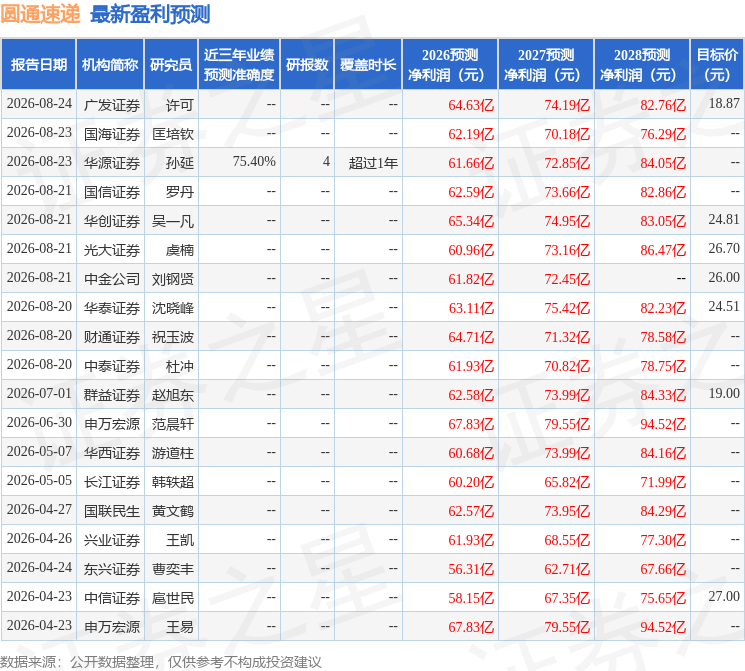Select the 报告日期 column header
The width and height of the screenshot is (745, 671).
pyautogui.click(x=38, y=65)
